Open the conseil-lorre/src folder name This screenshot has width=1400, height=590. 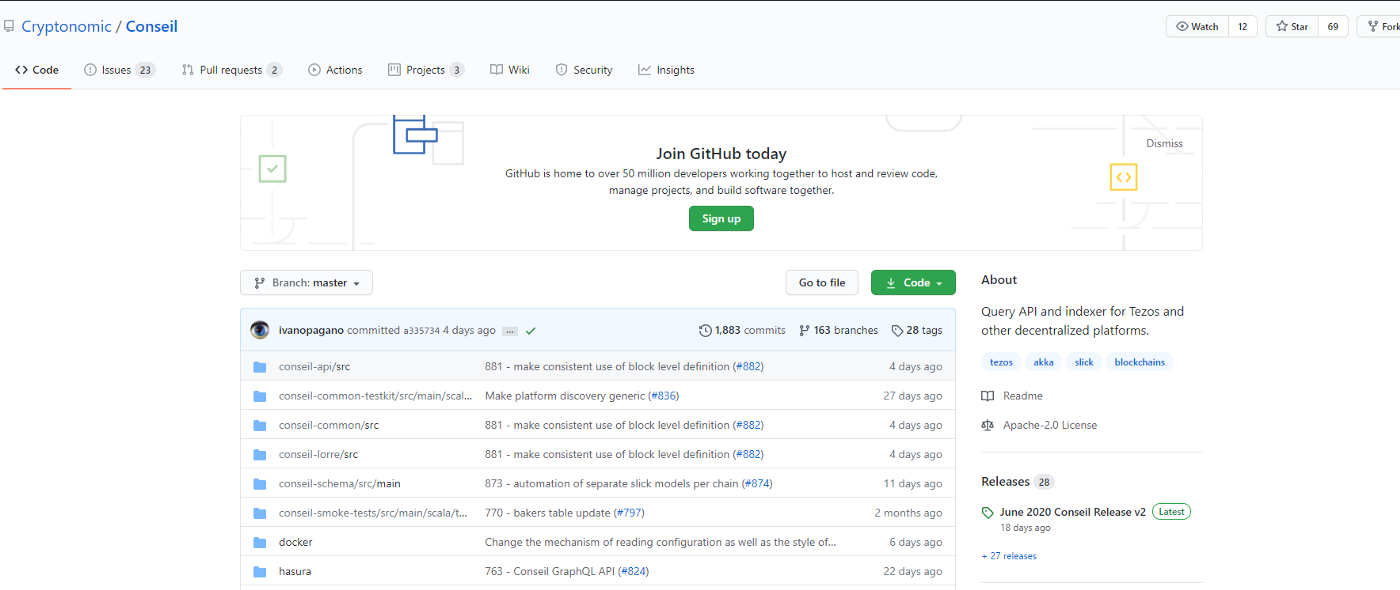[x=318, y=454]
